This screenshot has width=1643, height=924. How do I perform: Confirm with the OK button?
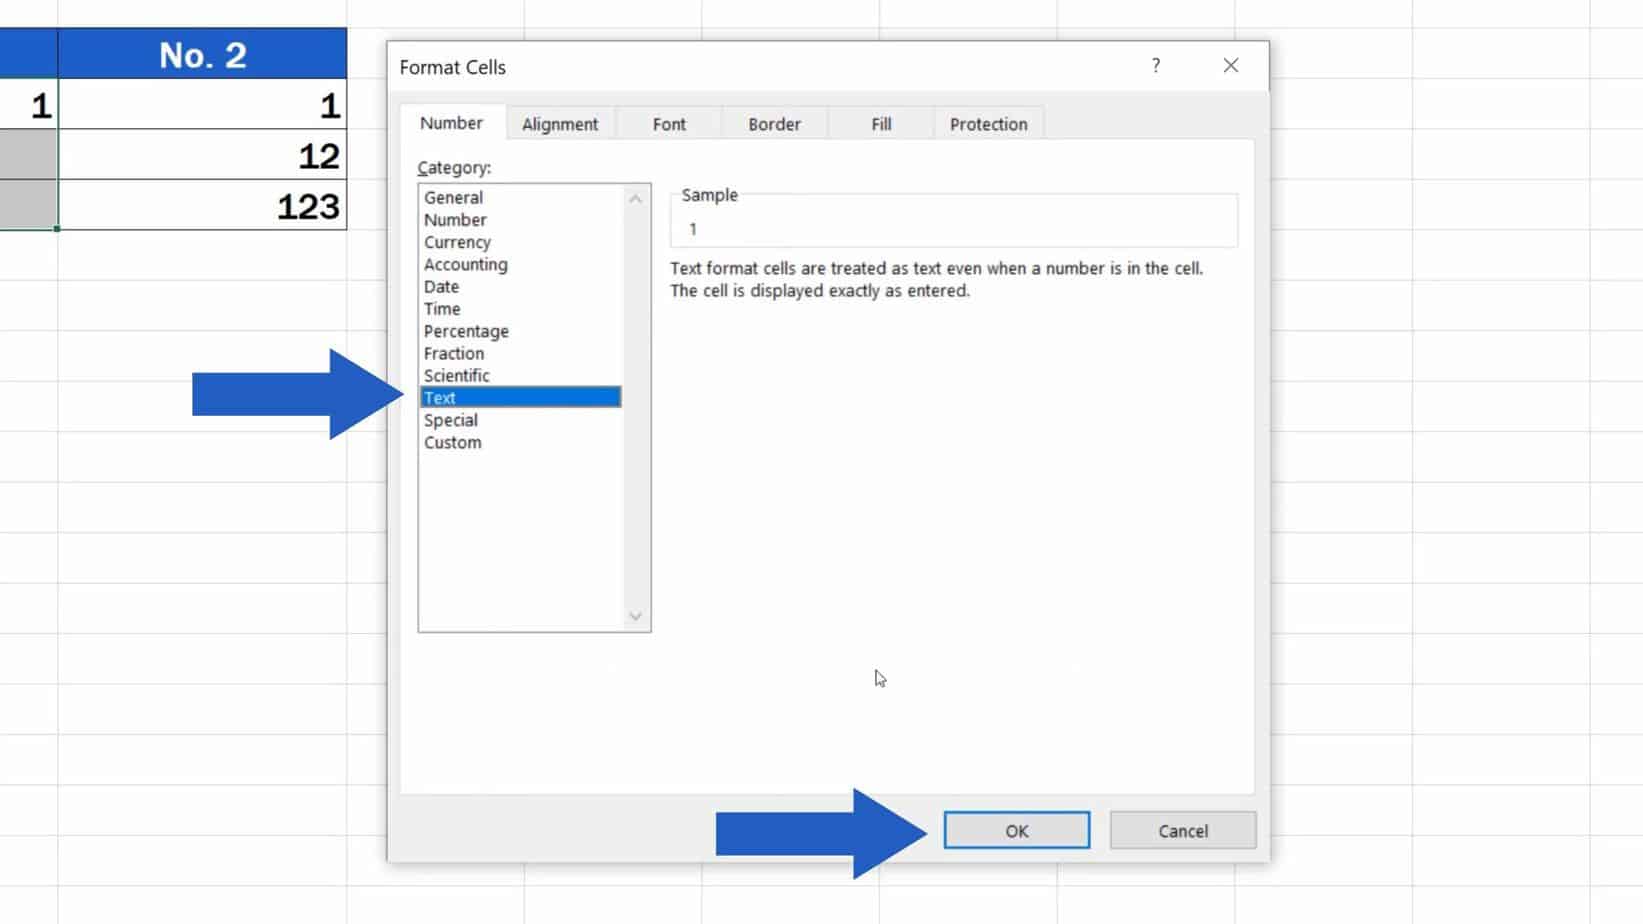pos(1016,830)
